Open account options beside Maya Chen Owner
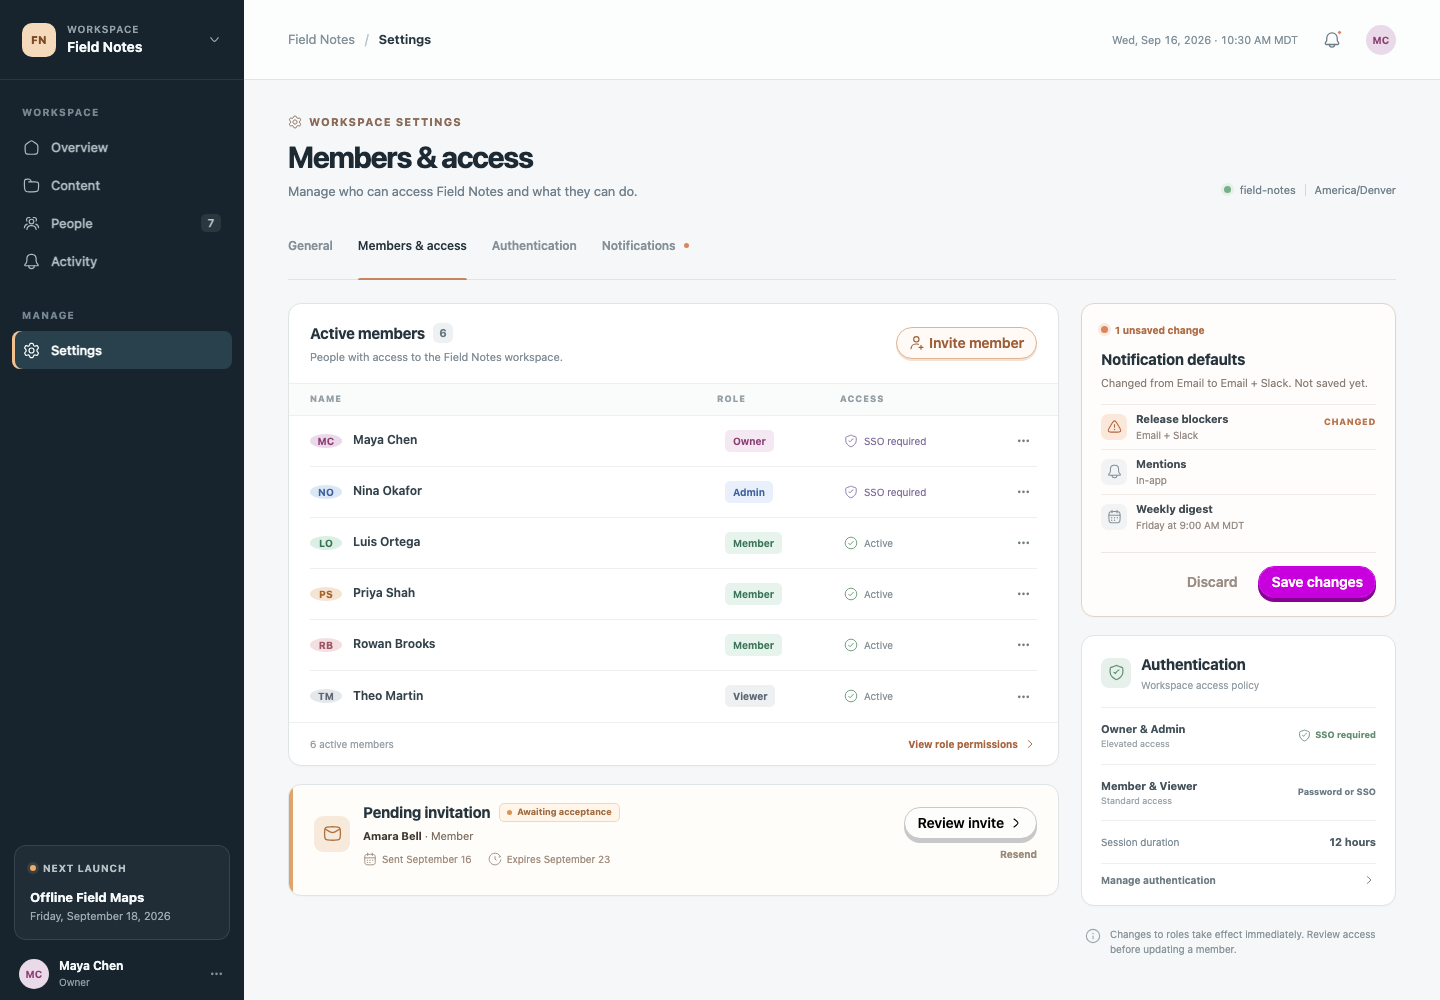 tap(216, 974)
